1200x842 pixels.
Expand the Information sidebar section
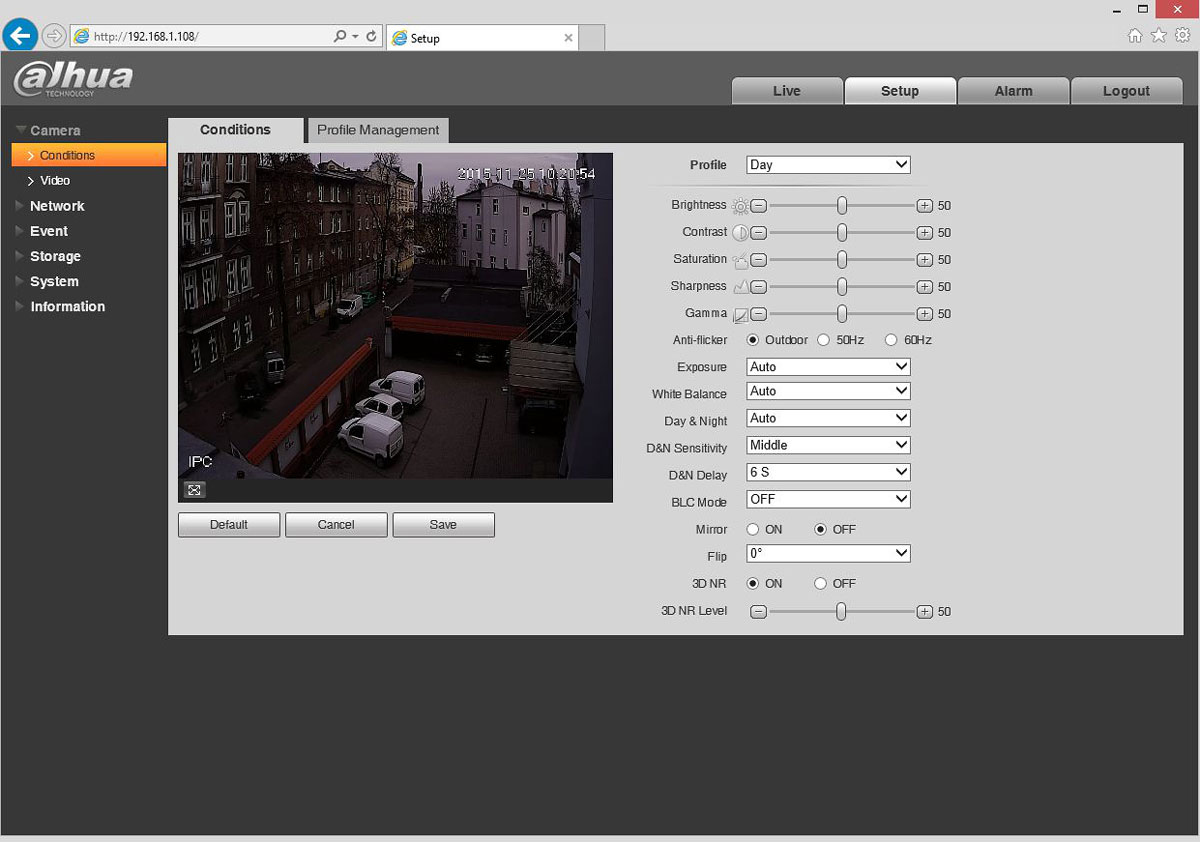[67, 307]
